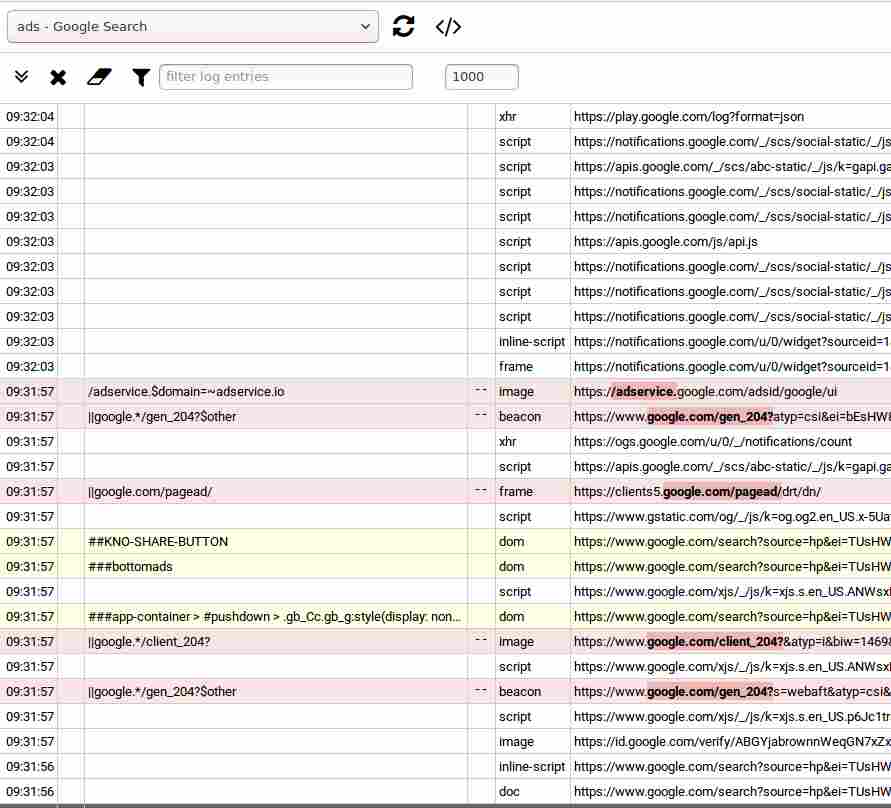The height and width of the screenshot is (808, 891).
Task: Click the 09:31:56 timestamp of the doc row
Action: tap(30, 792)
